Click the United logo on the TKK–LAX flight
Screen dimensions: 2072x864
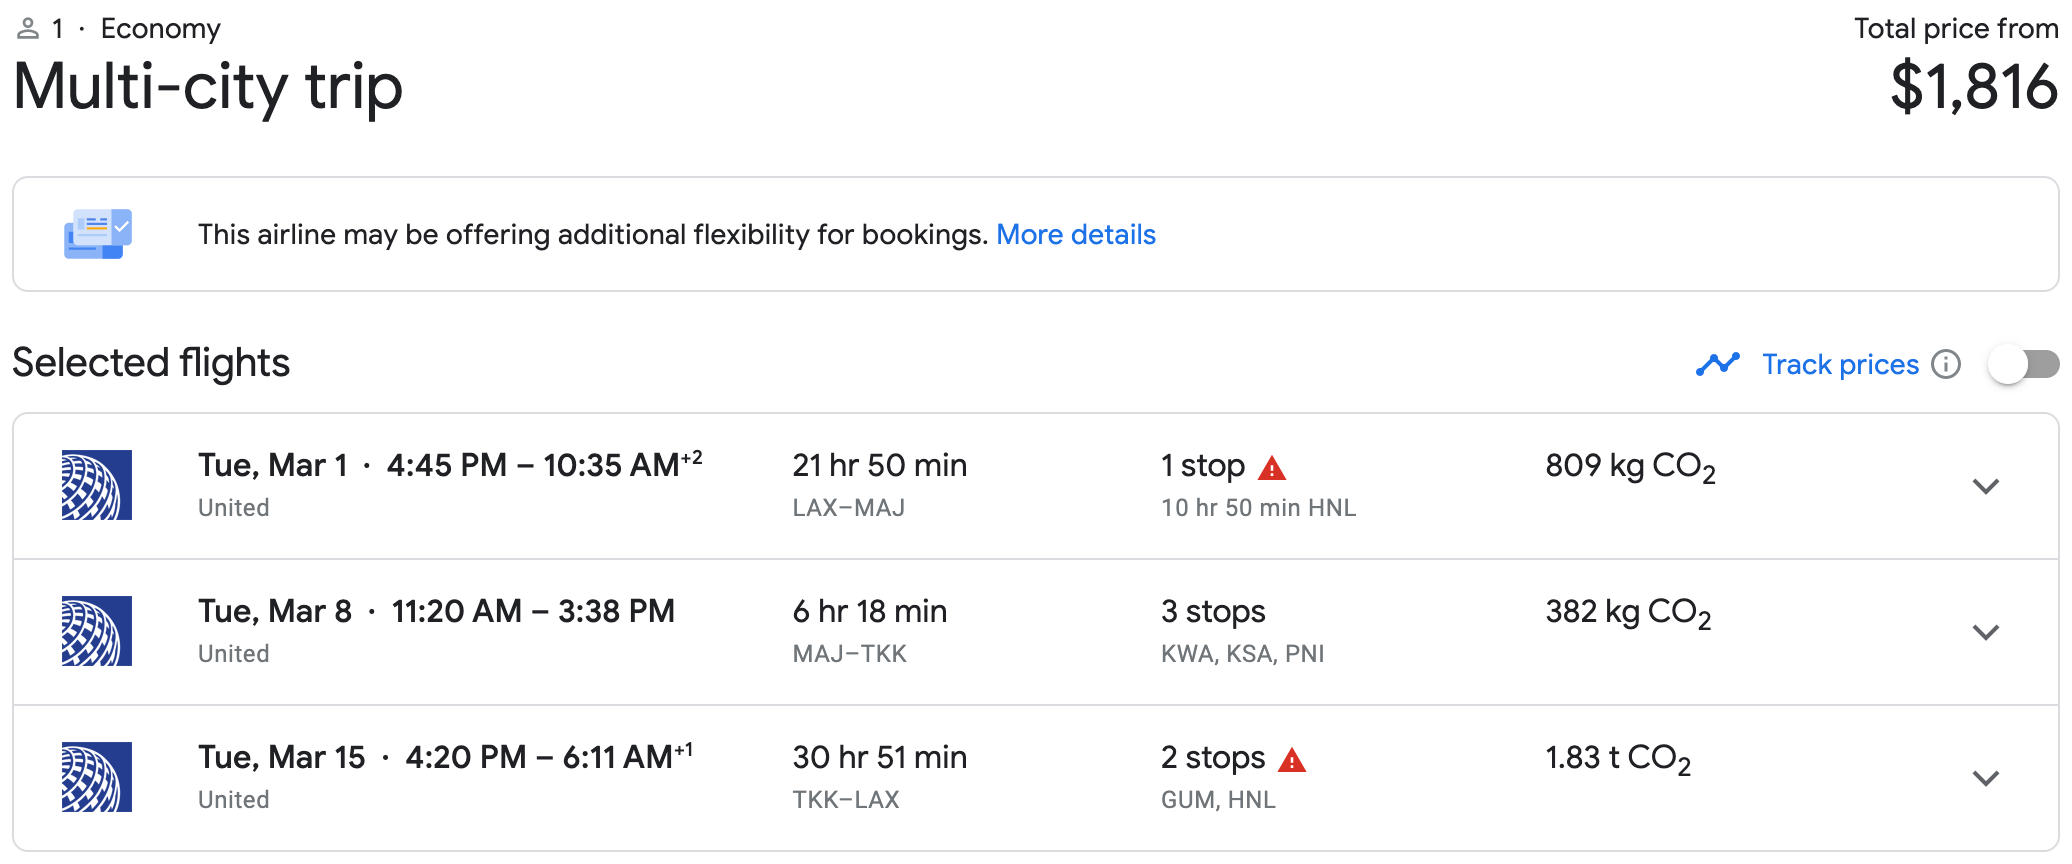(x=97, y=777)
